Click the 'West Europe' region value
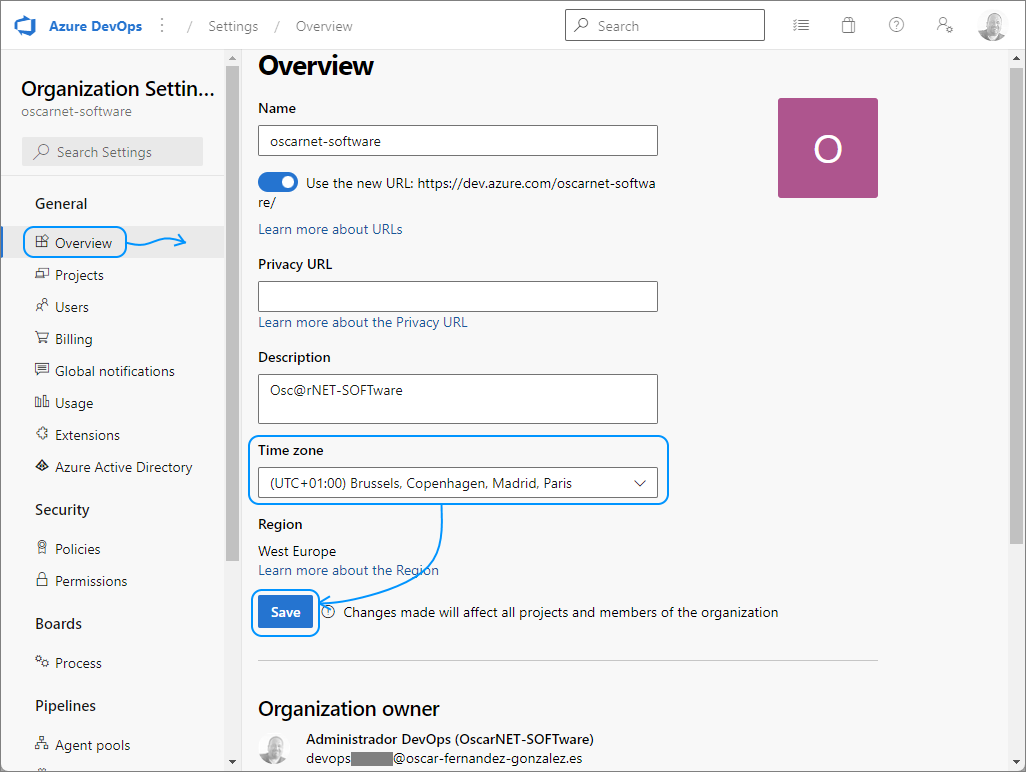Screen dimensions: 1026x772 coord(297,551)
